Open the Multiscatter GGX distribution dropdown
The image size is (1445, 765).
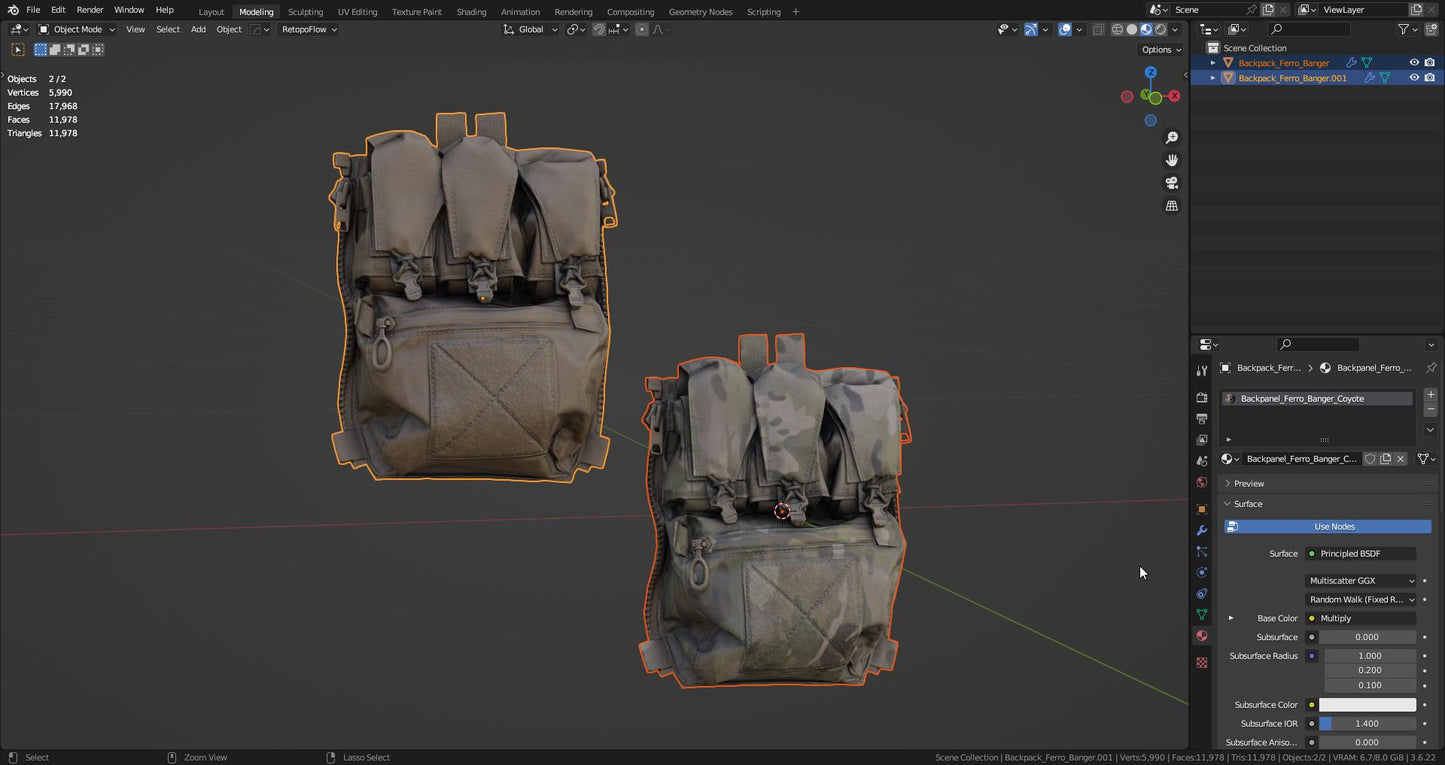(x=1361, y=581)
